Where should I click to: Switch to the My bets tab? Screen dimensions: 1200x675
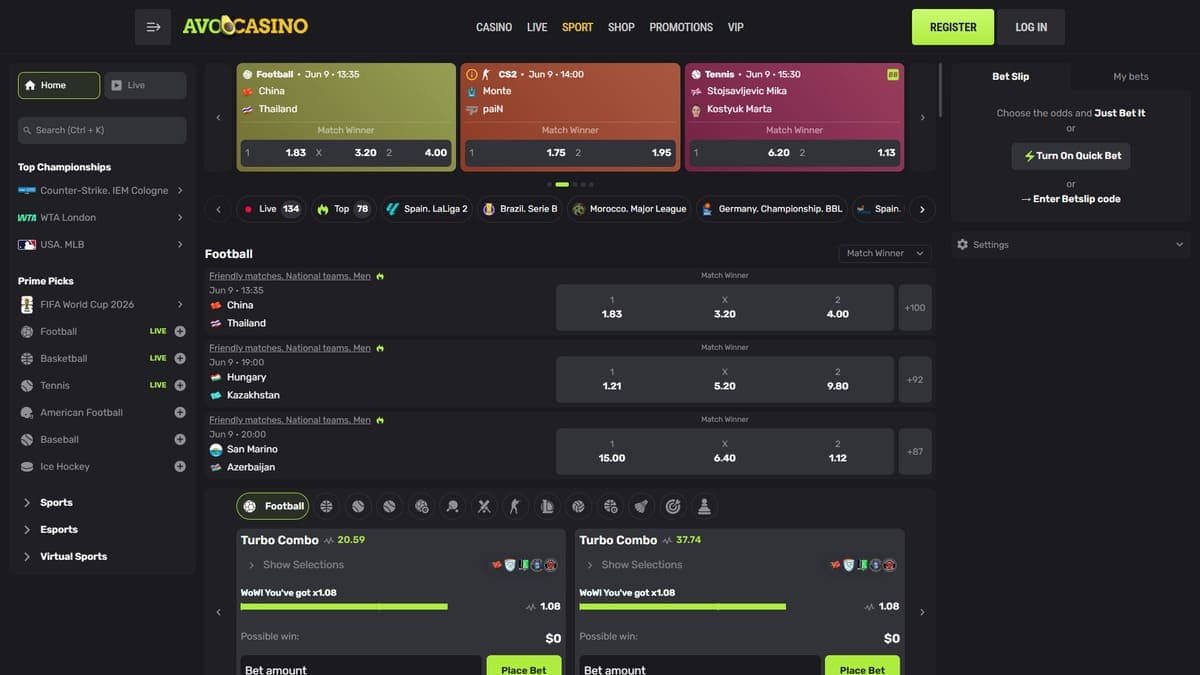tap(1131, 76)
